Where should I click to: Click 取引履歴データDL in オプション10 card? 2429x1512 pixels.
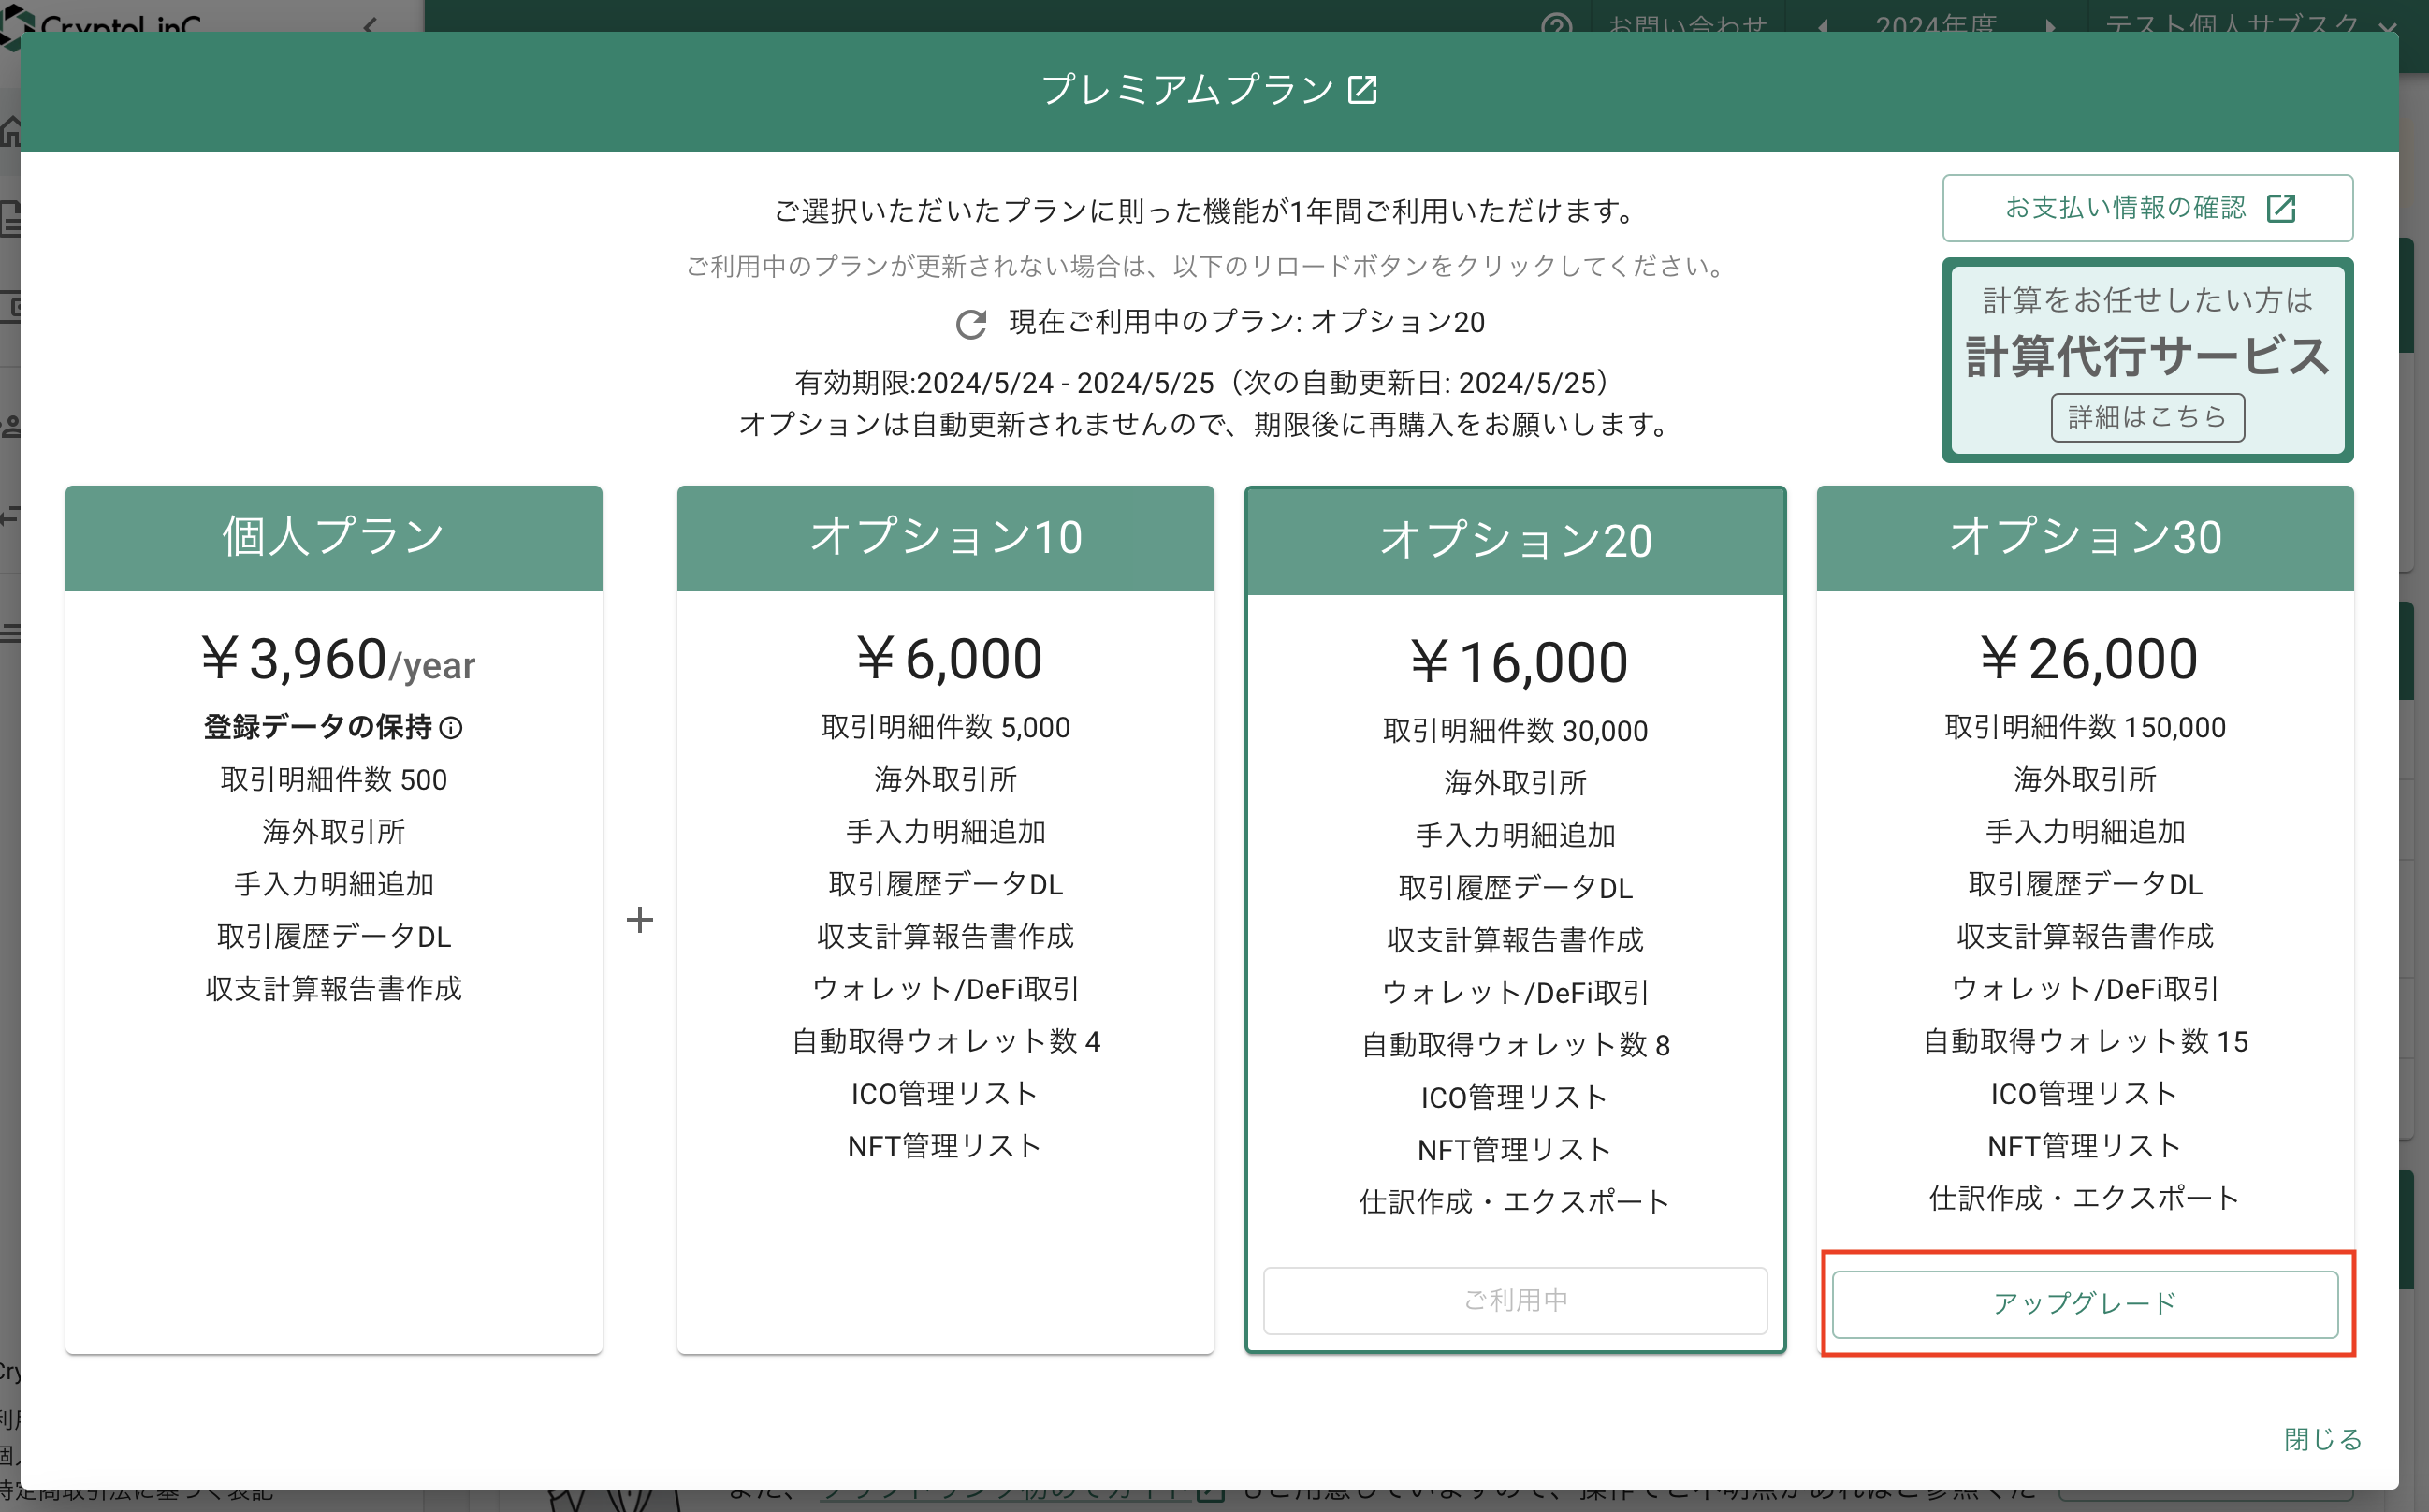[x=945, y=884]
